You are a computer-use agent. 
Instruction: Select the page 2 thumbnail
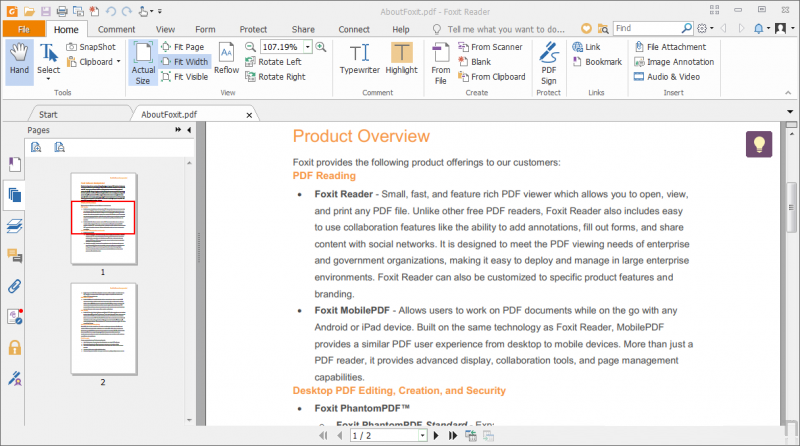pyautogui.click(x=103, y=328)
